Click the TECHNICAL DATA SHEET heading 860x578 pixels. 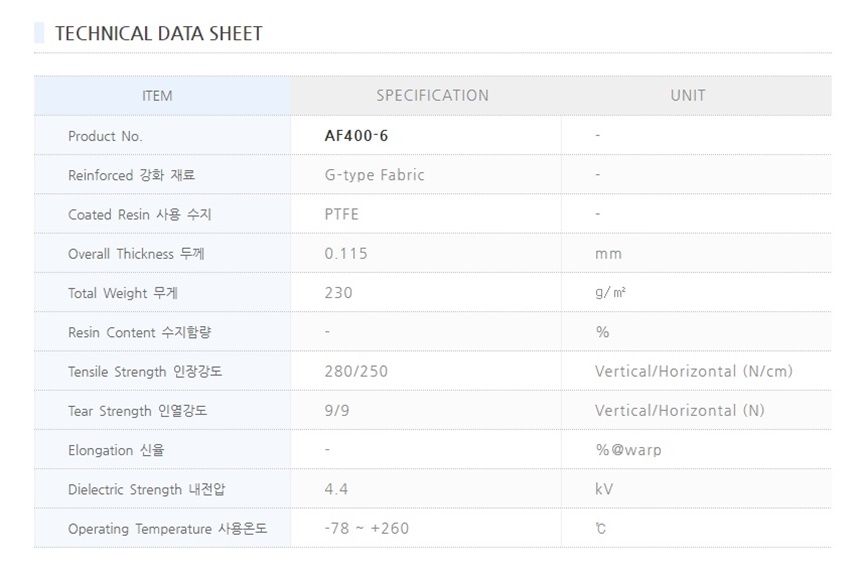(158, 33)
